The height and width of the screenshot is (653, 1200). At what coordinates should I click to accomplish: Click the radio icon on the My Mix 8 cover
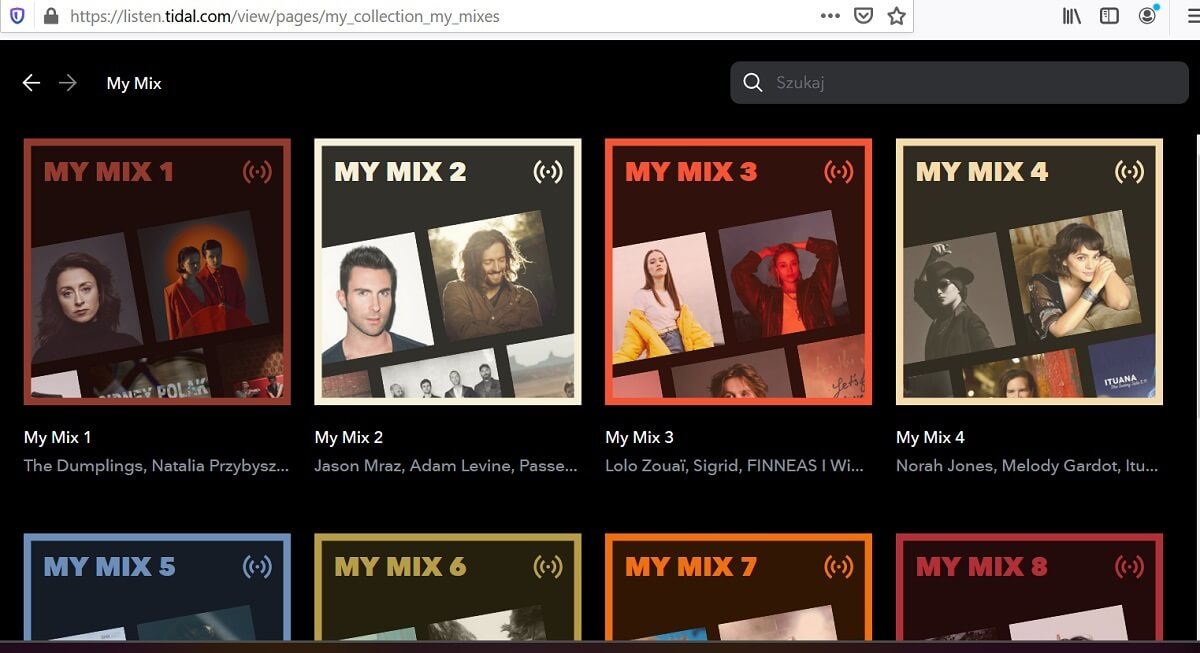1130,566
